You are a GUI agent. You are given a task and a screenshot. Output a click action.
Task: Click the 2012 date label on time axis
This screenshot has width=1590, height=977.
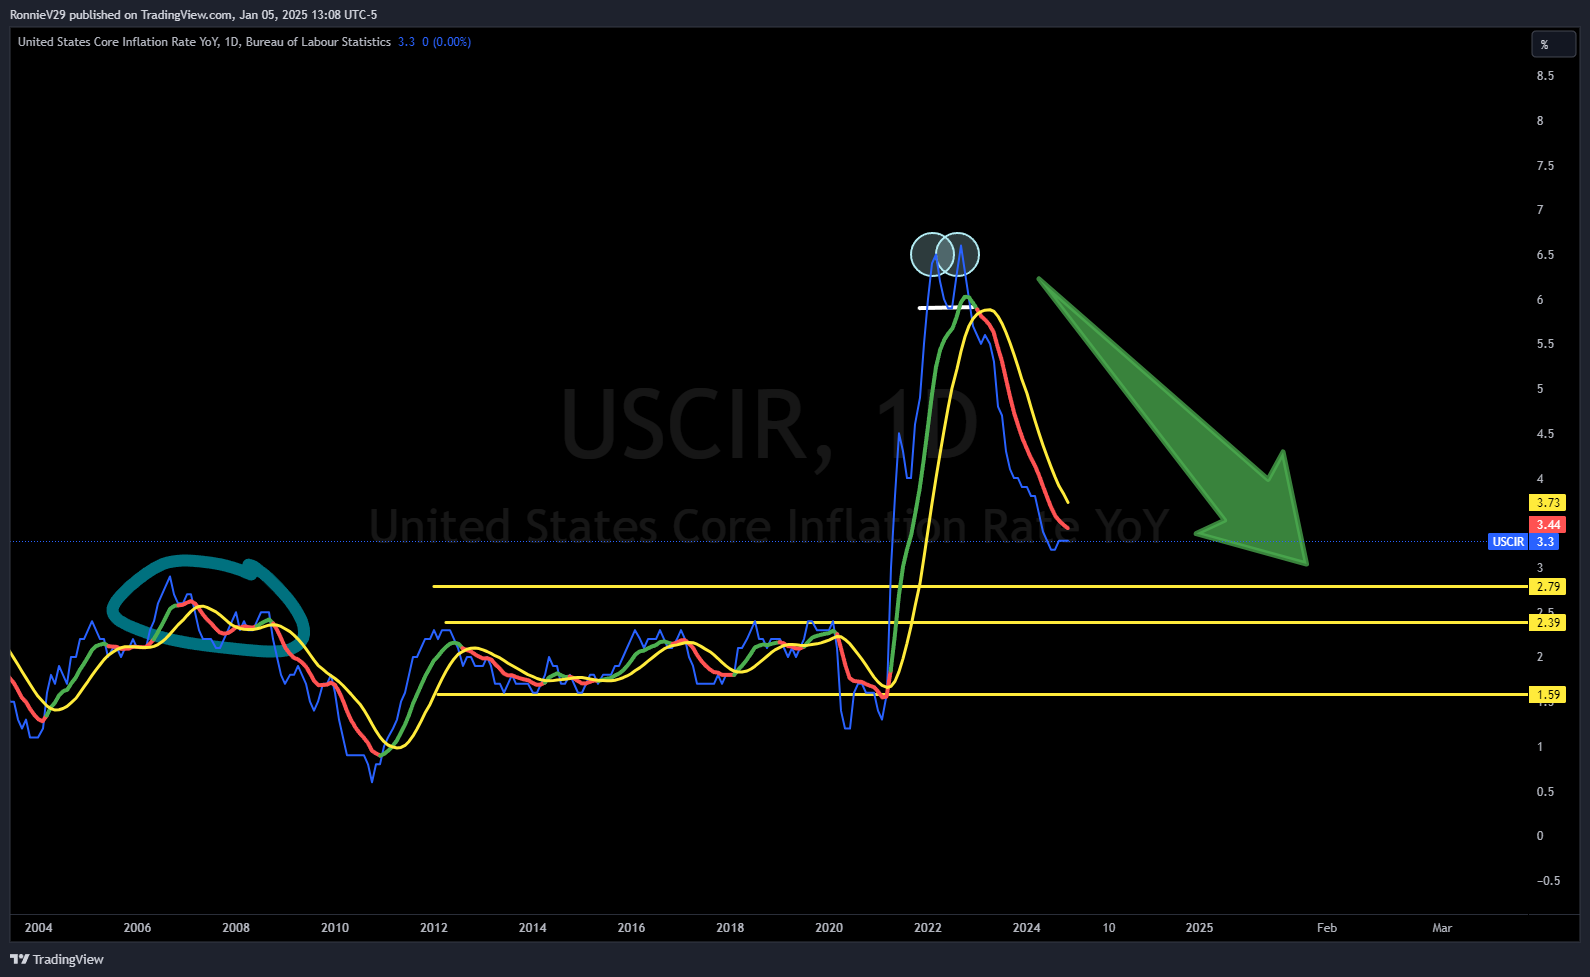(434, 928)
